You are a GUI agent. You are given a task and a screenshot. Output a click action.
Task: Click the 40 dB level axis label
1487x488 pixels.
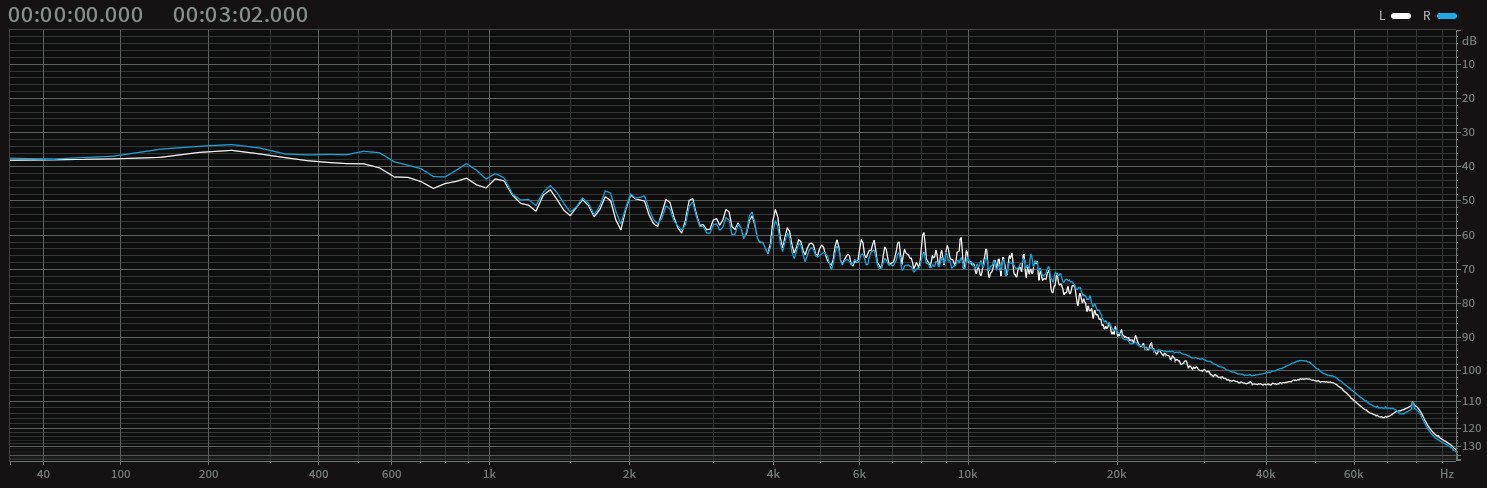(1469, 167)
